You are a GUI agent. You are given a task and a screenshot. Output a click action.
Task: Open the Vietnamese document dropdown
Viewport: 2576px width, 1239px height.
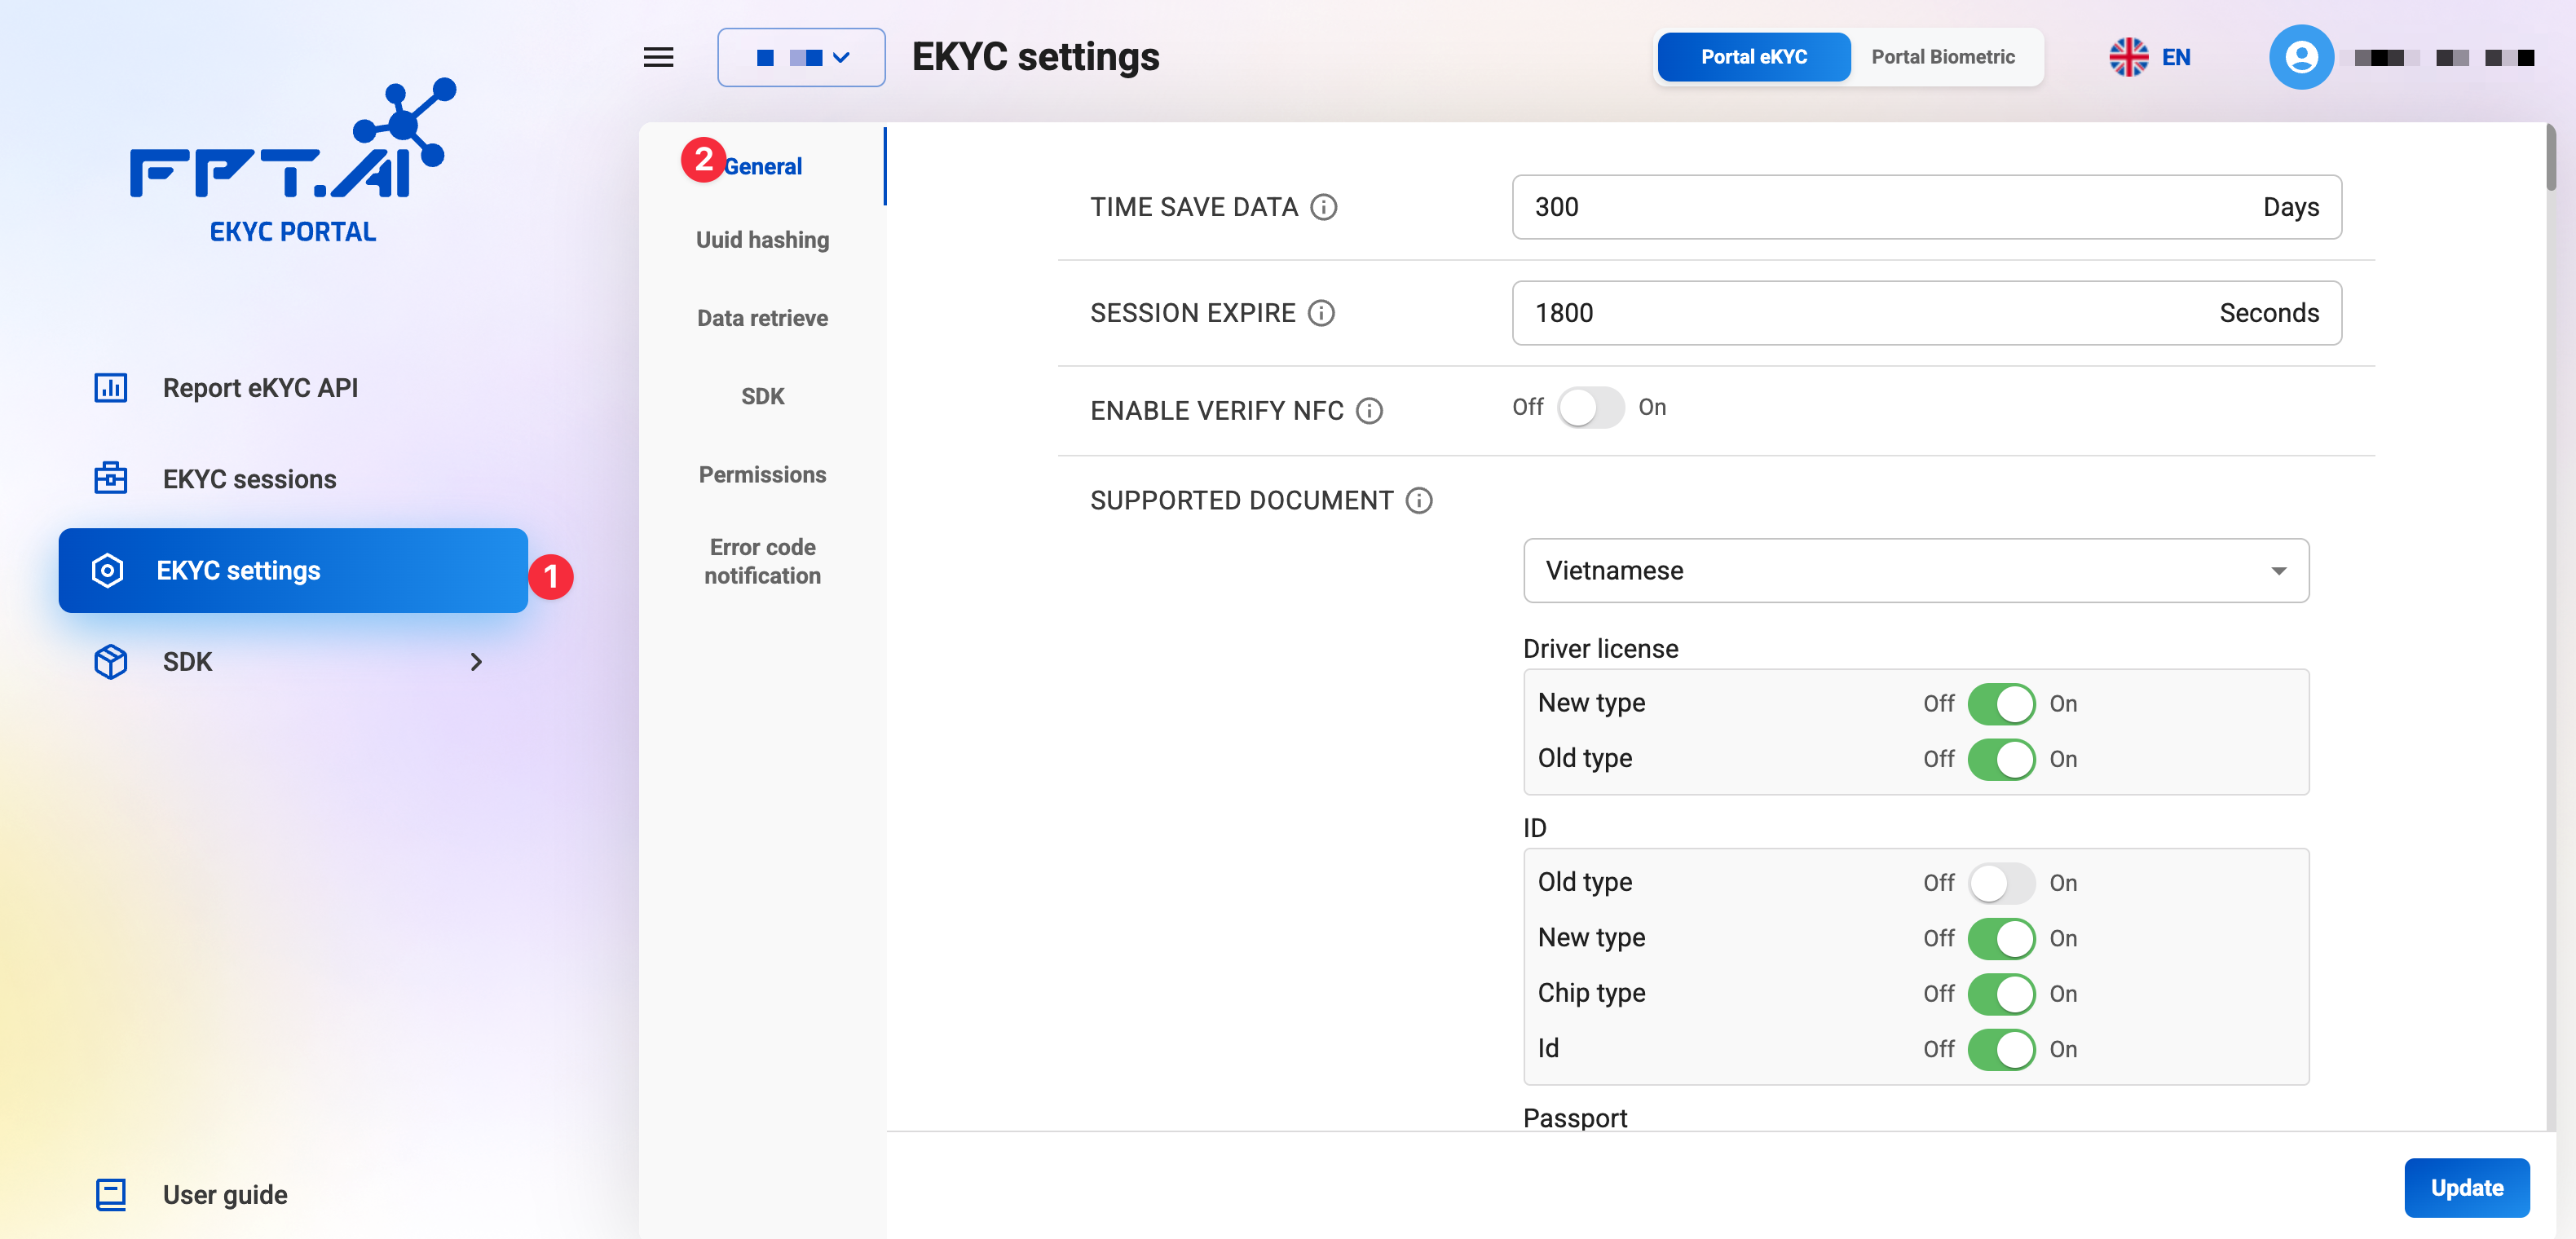1915,570
